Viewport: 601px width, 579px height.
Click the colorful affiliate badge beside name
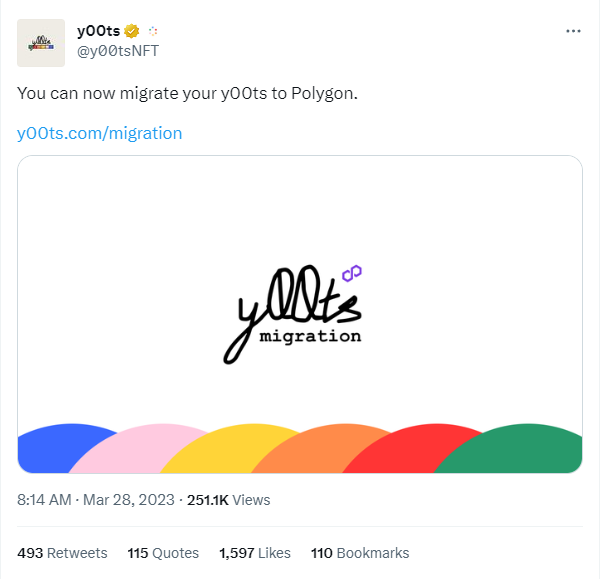point(153,31)
